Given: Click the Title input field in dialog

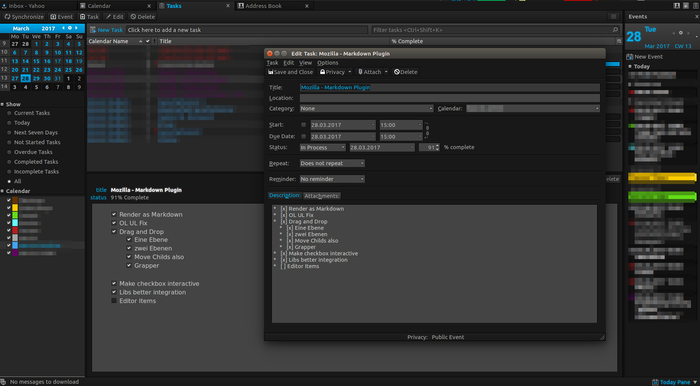Looking at the screenshot, I should tap(450, 87).
